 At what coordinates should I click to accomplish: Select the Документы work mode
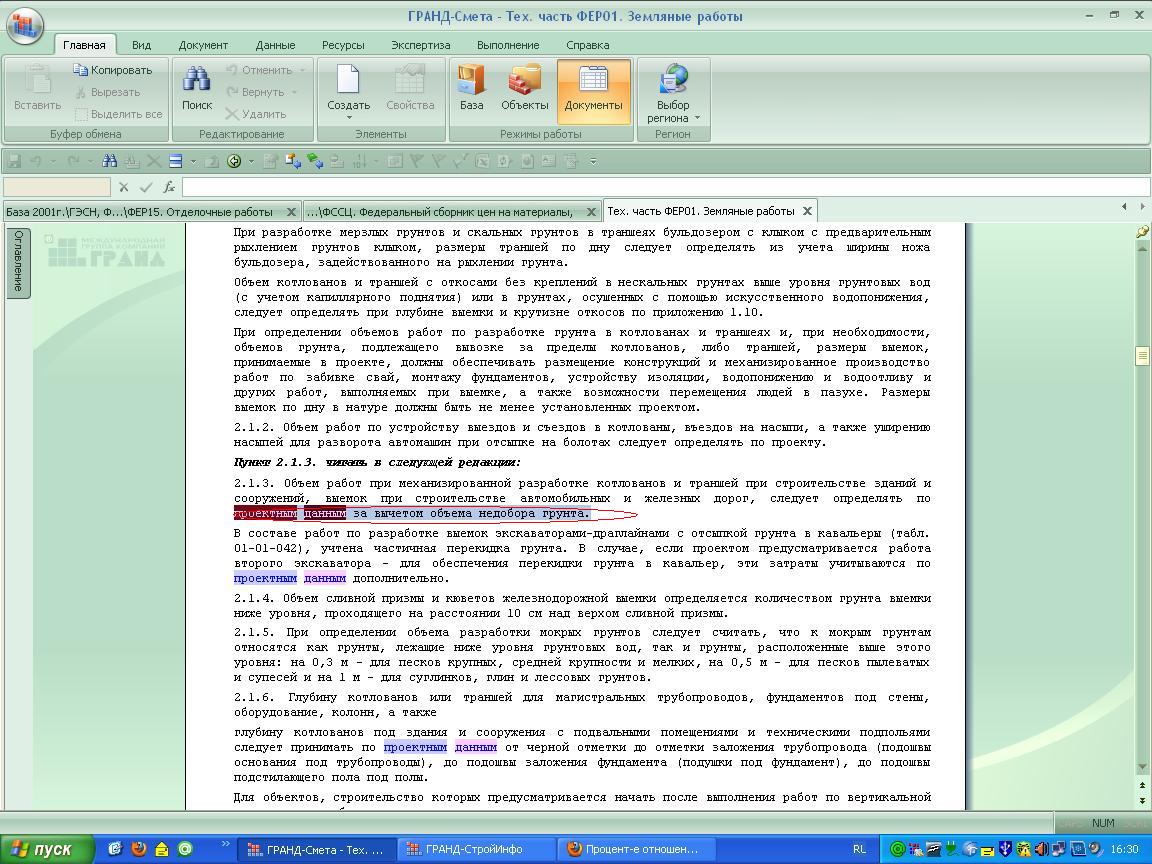point(593,91)
